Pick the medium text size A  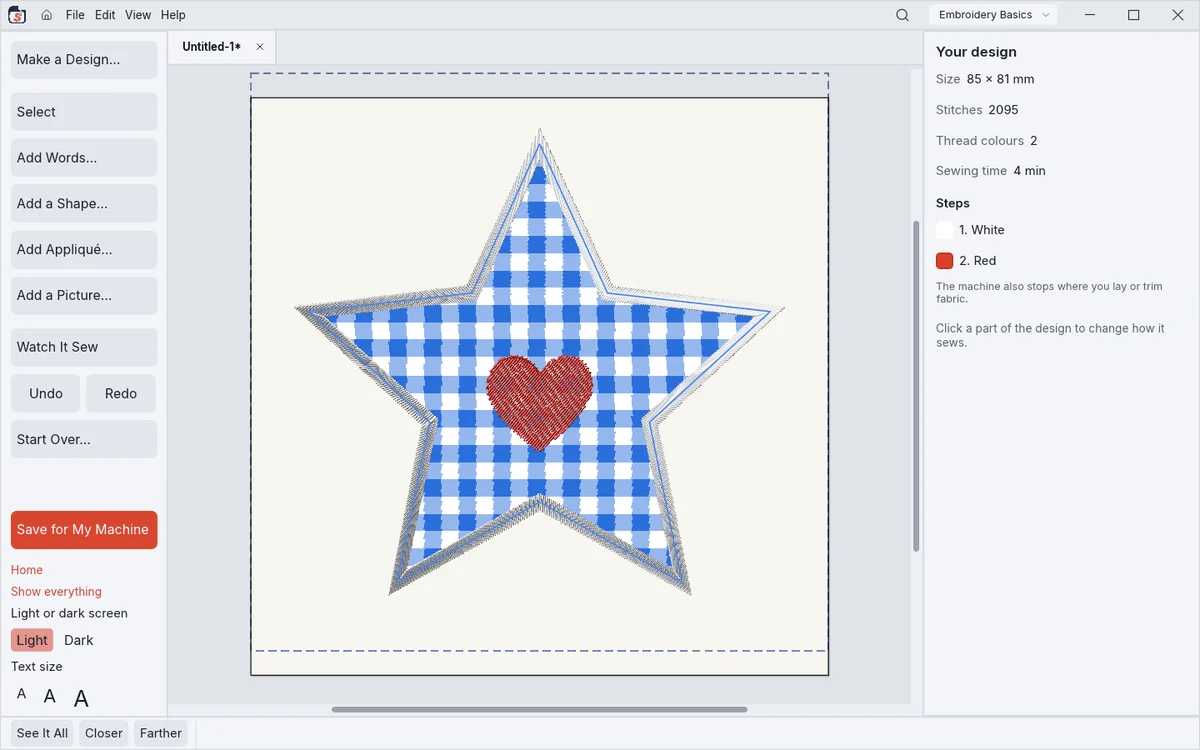point(49,696)
